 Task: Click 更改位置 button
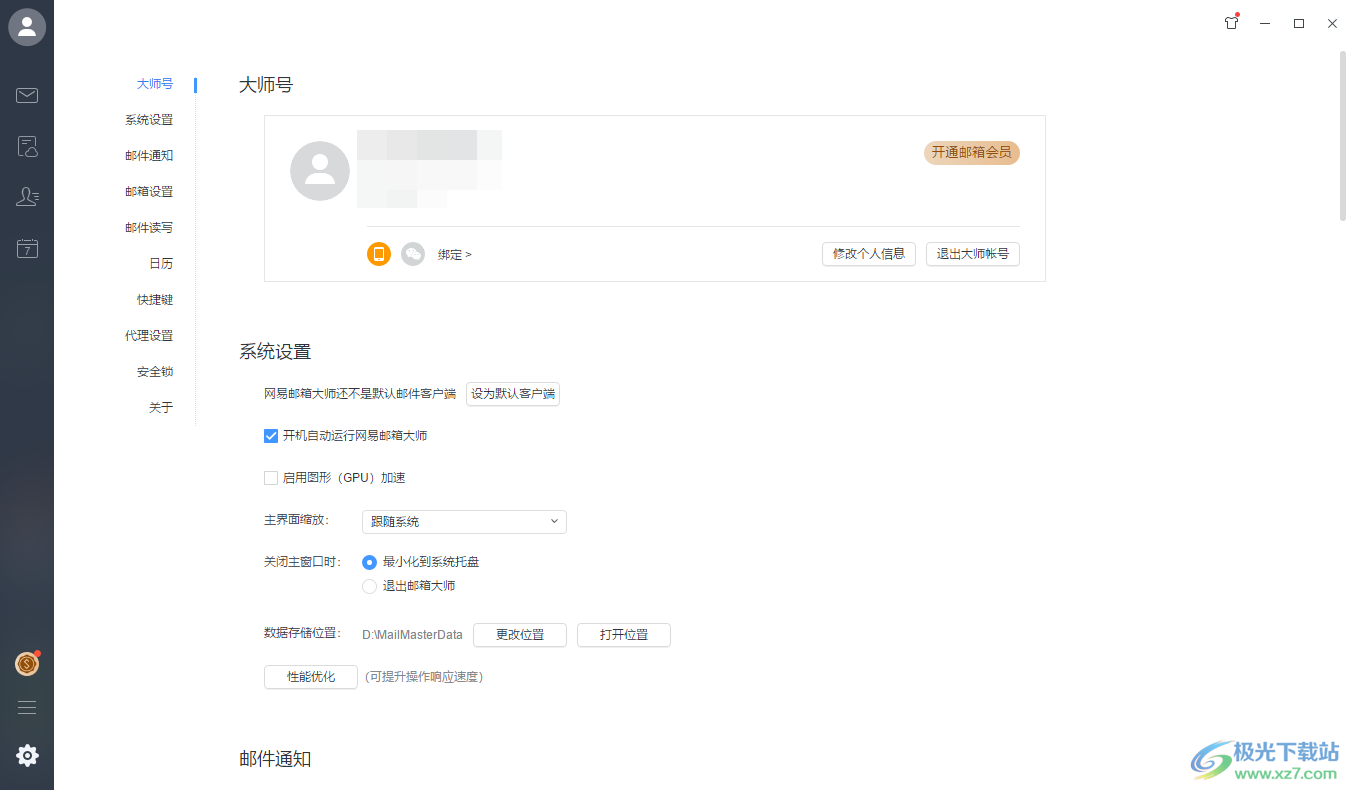[520, 635]
